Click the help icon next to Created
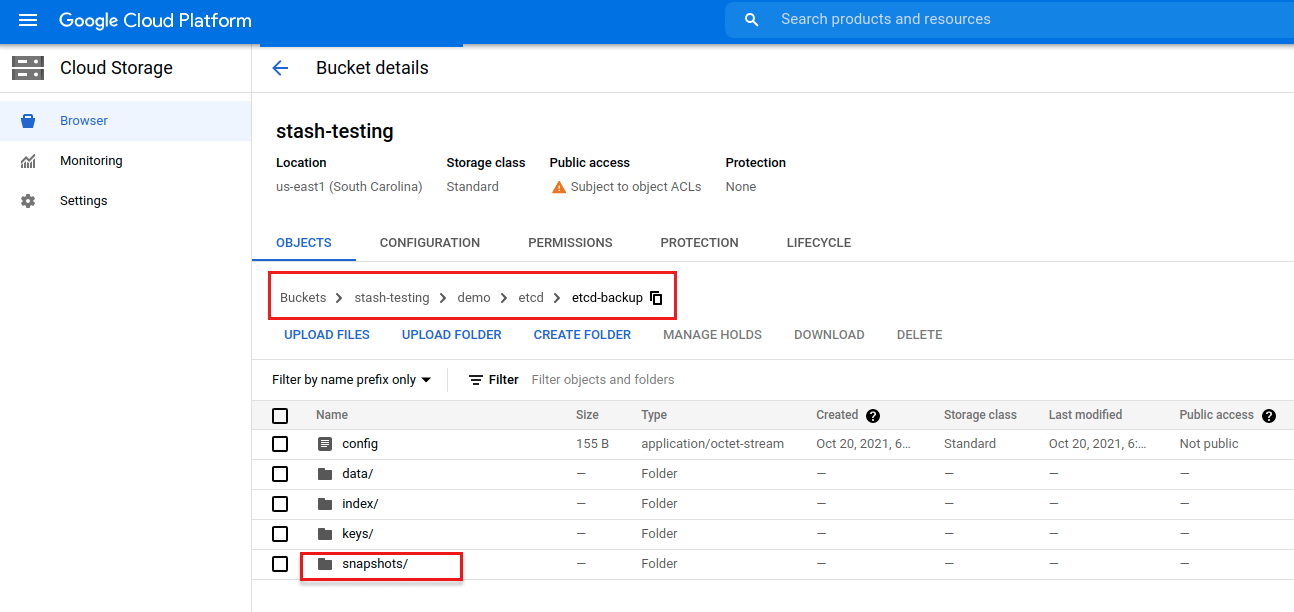This screenshot has width=1294, height=612. pyautogui.click(x=873, y=416)
